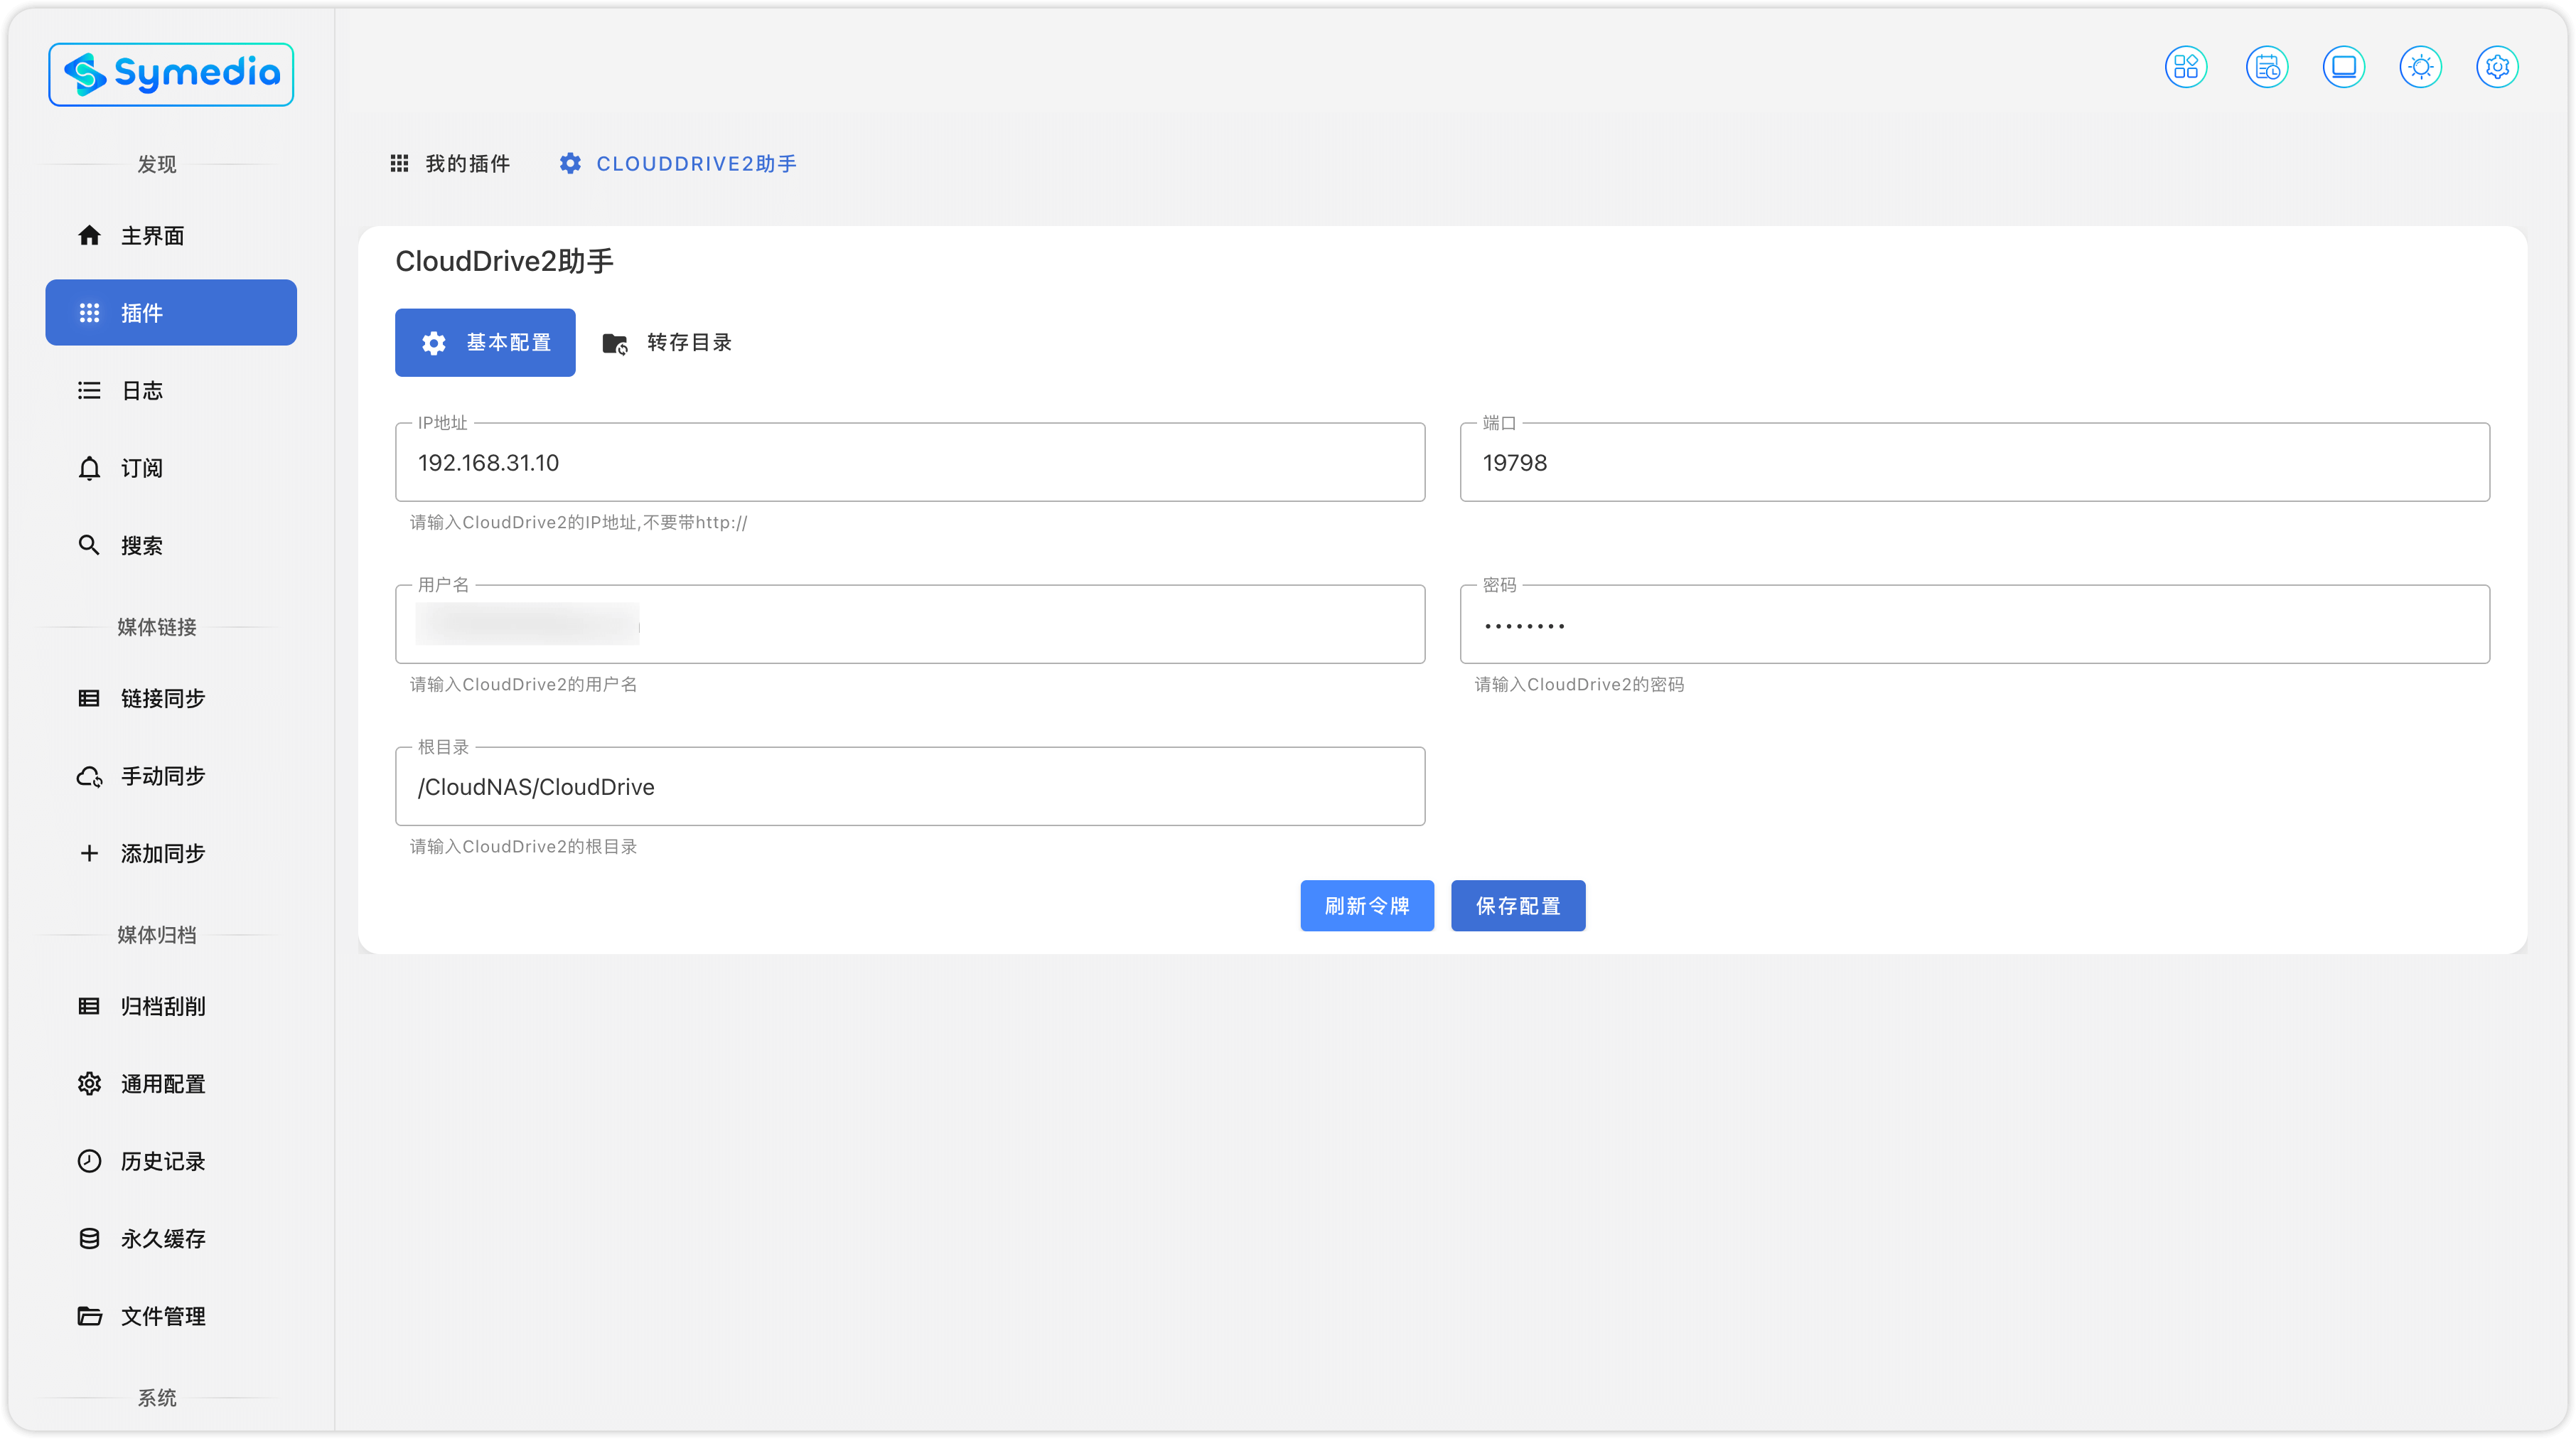This screenshot has width=2576, height=1439.
Task: Switch to 转存目录 tab
Action: pyautogui.click(x=668, y=343)
